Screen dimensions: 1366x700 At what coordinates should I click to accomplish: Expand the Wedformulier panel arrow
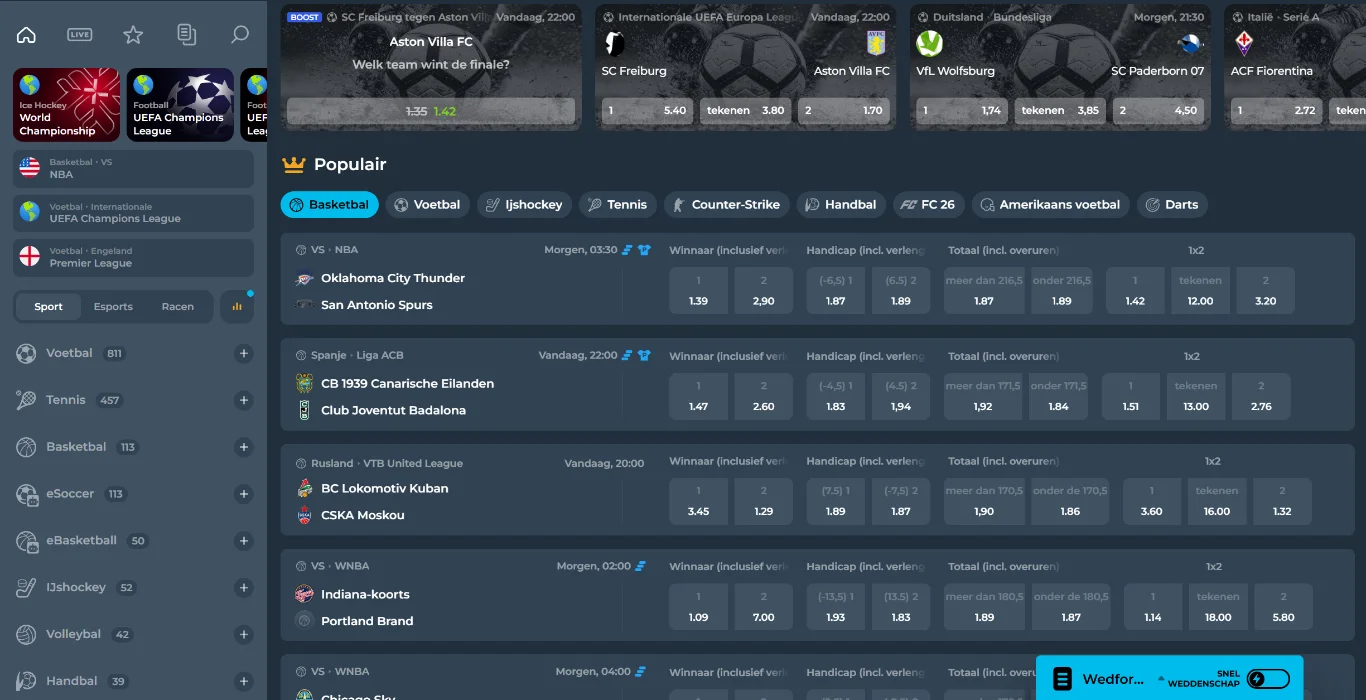coord(1162,678)
